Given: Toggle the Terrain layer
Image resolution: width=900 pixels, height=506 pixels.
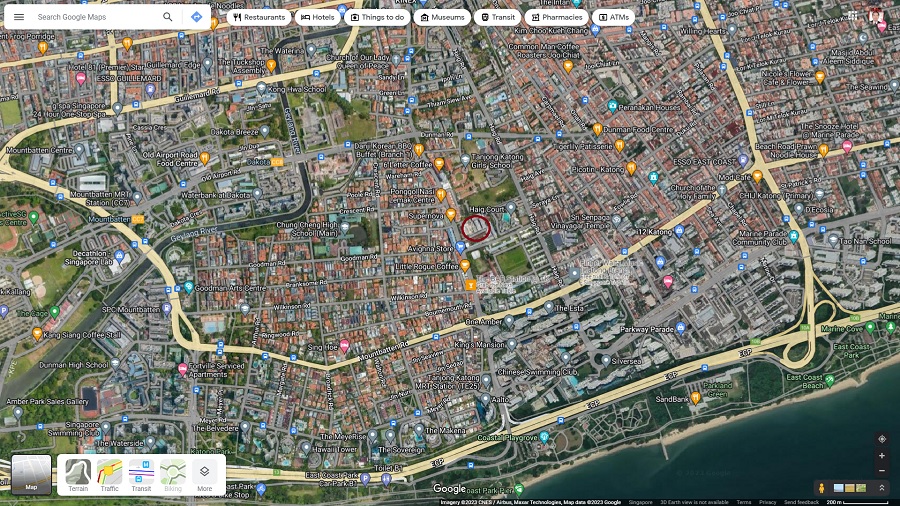Looking at the screenshot, I should click(78, 475).
